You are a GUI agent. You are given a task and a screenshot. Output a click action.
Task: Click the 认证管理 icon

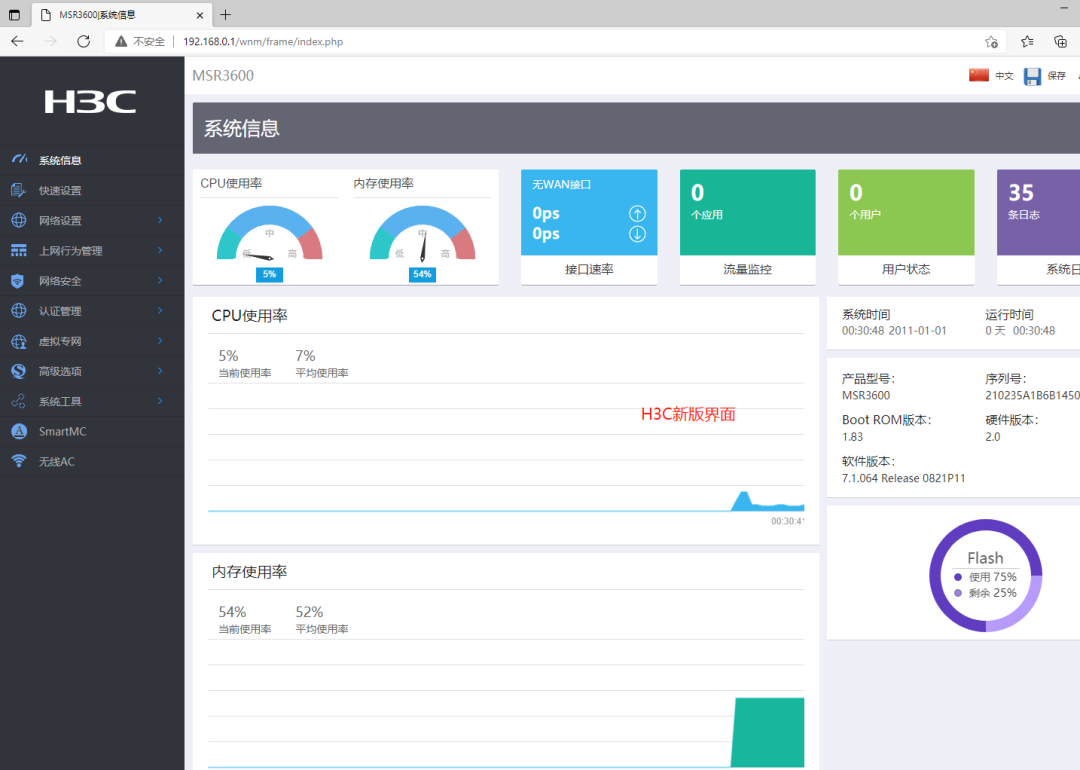(x=19, y=311)
